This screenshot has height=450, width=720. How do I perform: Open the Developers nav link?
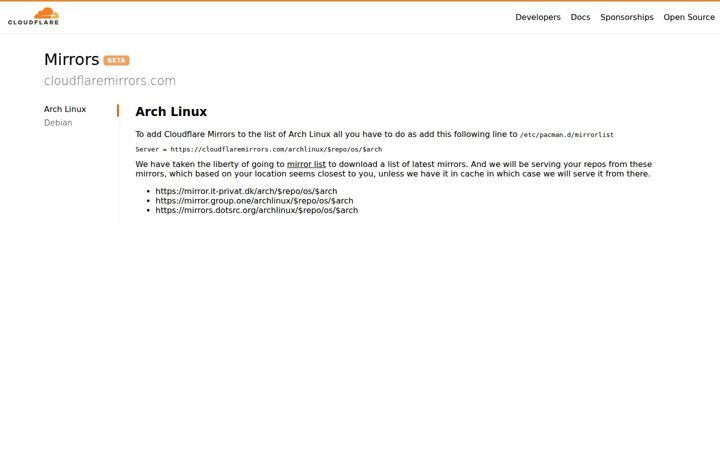pyautogui.click(x=538, y=17)
